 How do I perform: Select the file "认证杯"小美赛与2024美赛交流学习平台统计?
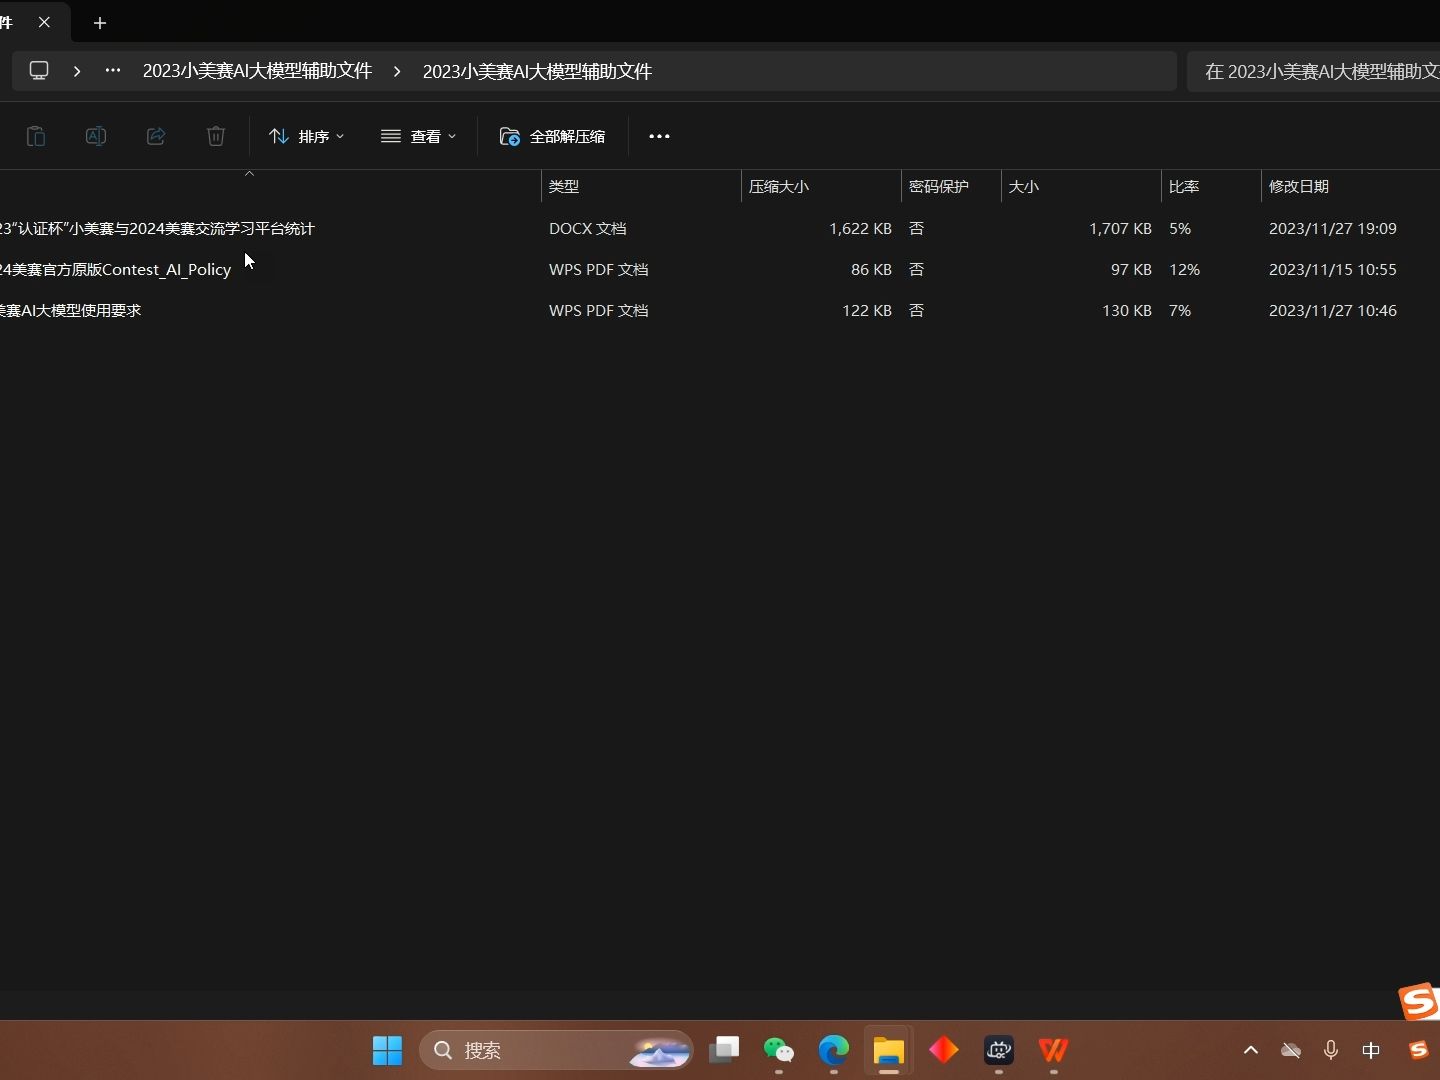point(157,228)
